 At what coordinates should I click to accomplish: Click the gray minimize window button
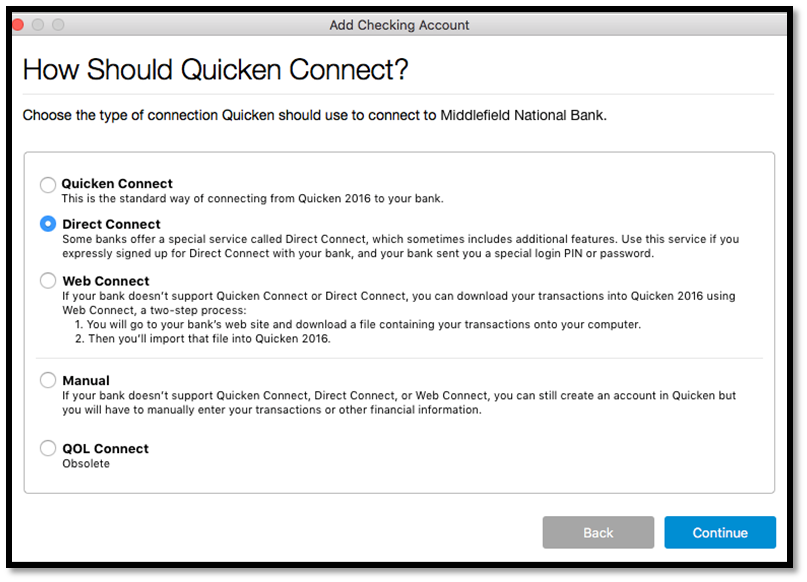38,25
